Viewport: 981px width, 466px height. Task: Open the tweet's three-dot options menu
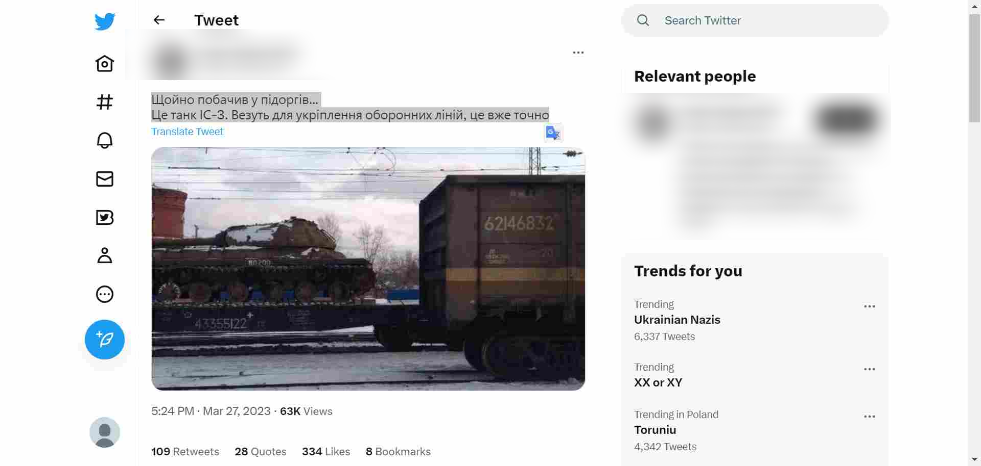pos(578,53)
